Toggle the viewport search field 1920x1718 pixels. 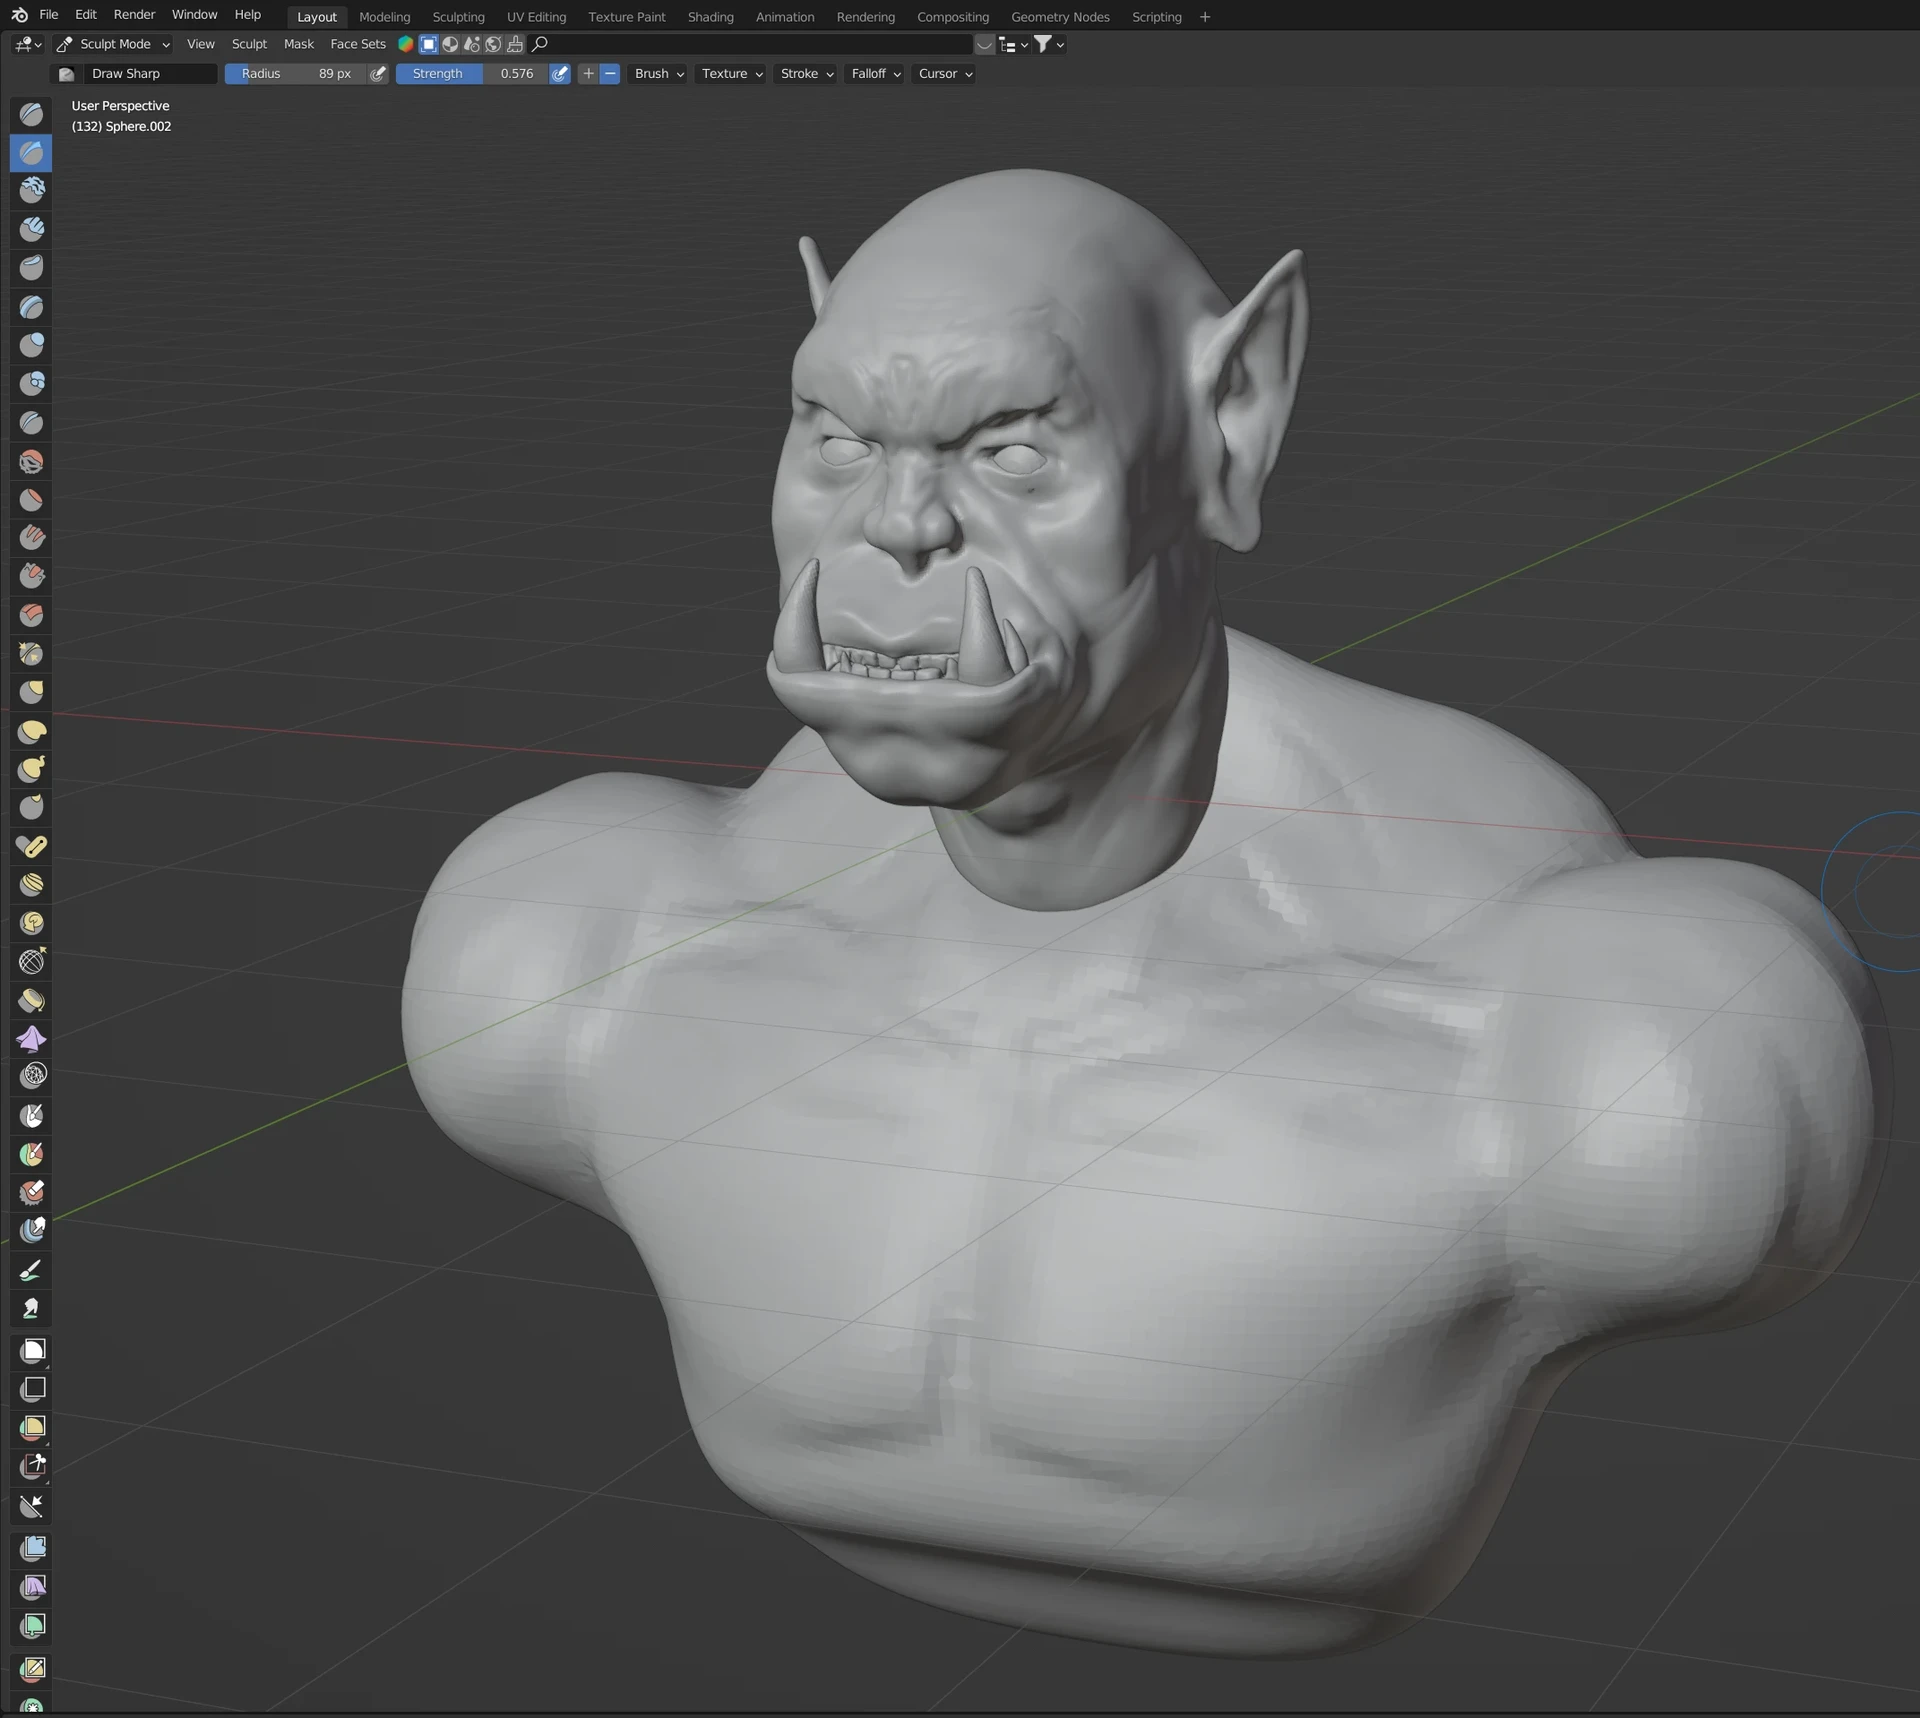click(x=540, y=44)
